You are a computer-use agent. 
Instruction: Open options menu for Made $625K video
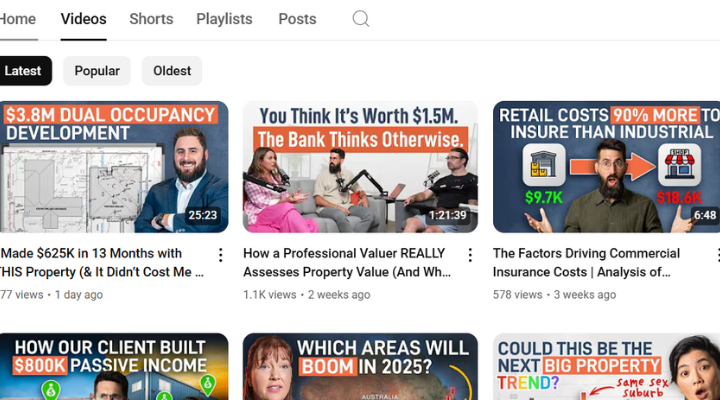click(221, 255)
